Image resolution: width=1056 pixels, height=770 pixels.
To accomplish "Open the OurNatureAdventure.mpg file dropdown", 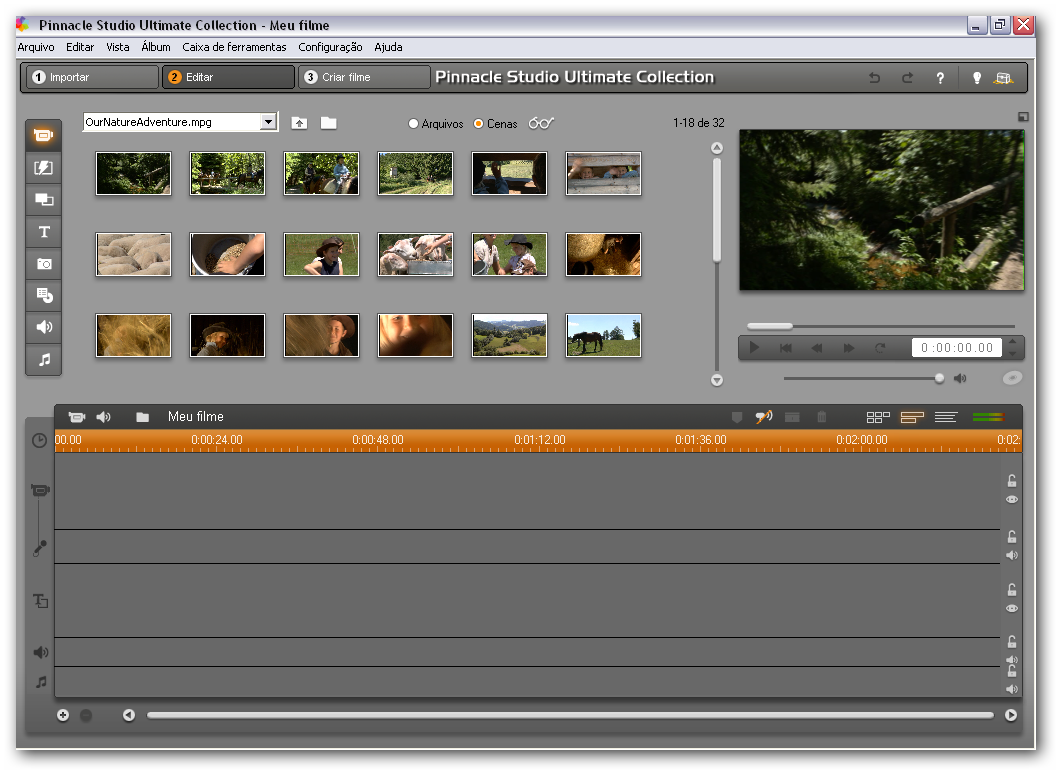I will [x=270, y=121].
